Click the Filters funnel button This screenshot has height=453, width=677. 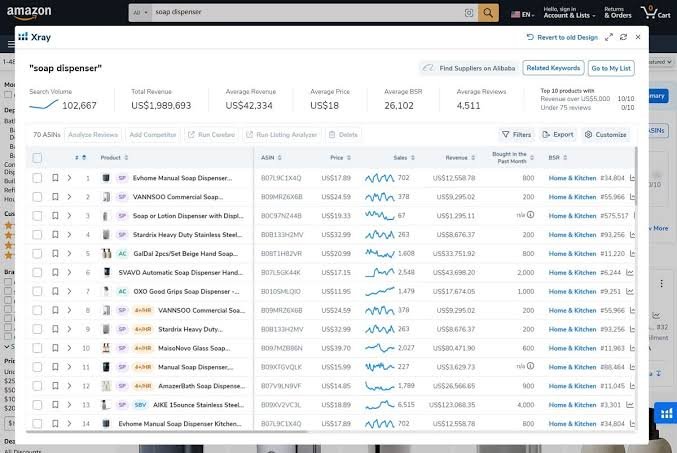[x=516, y=135]
